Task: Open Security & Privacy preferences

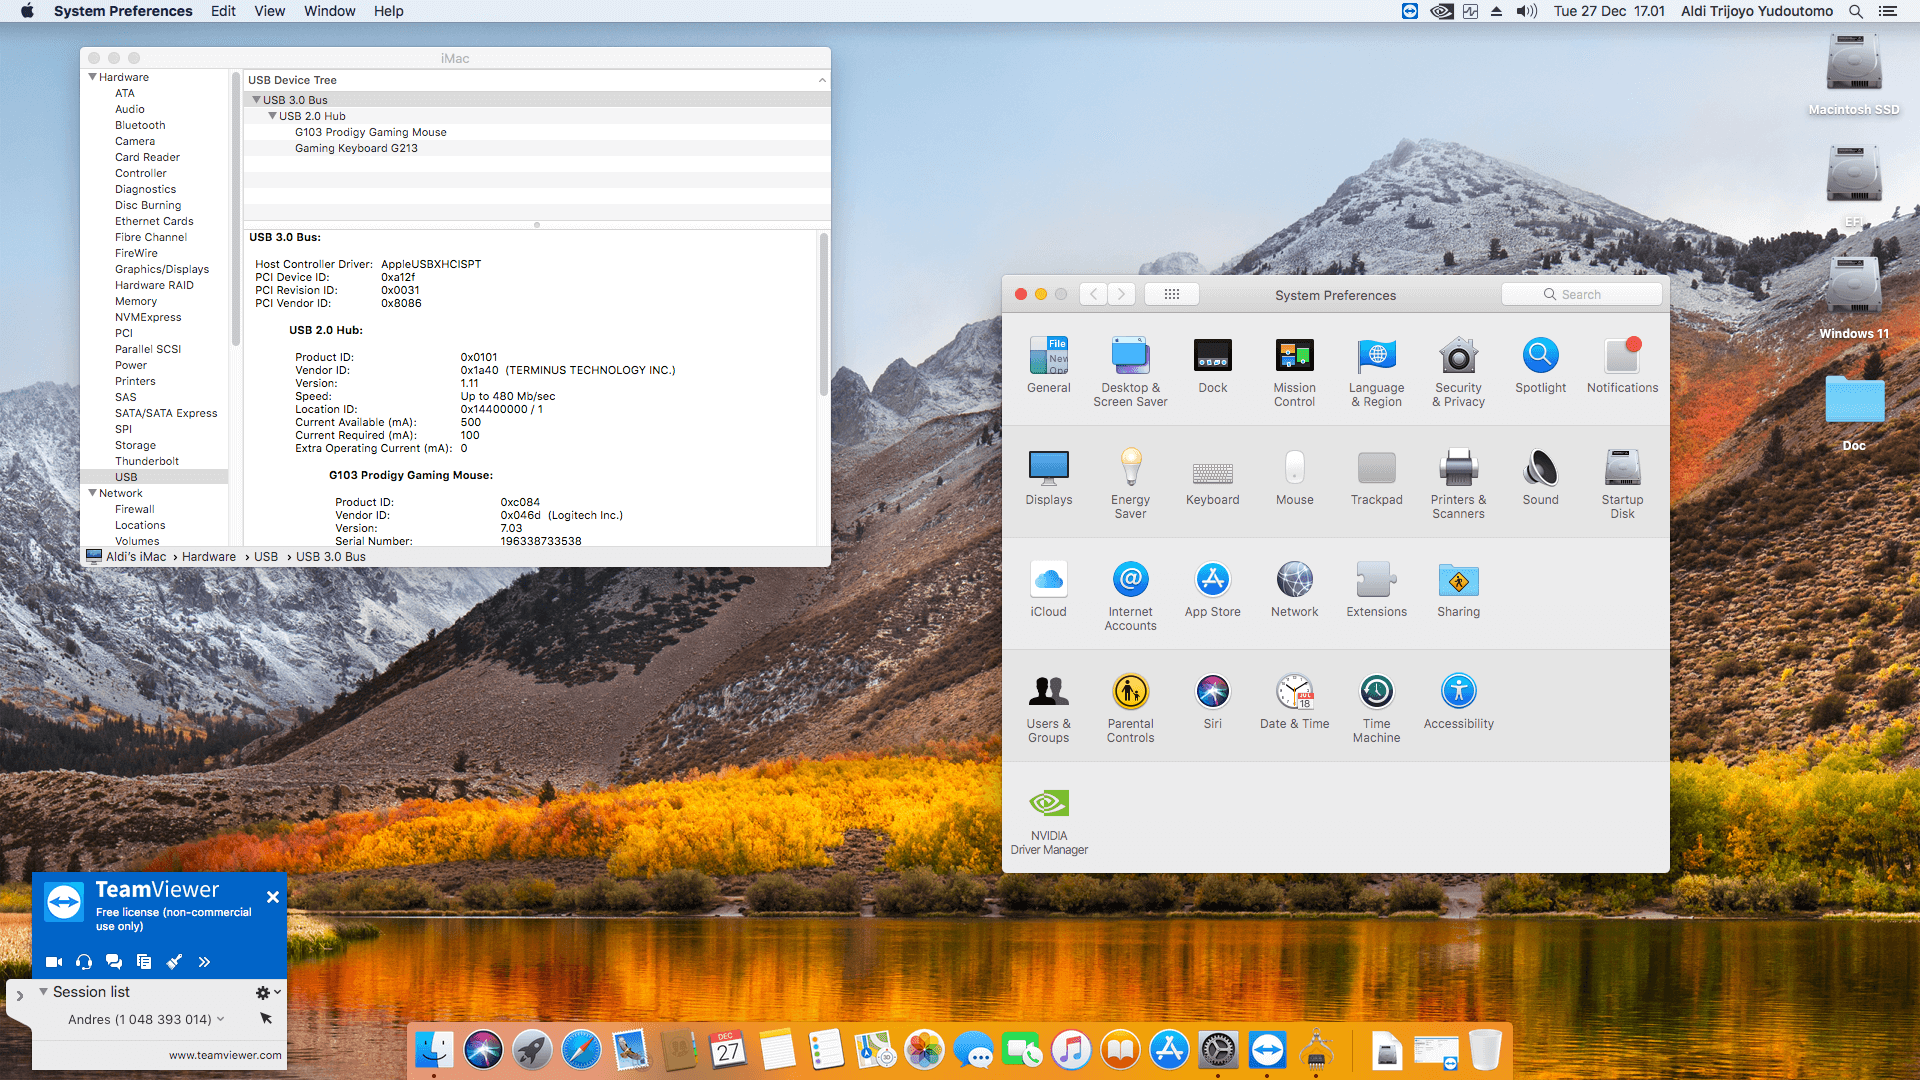Action: click(x=1458, y=372)
